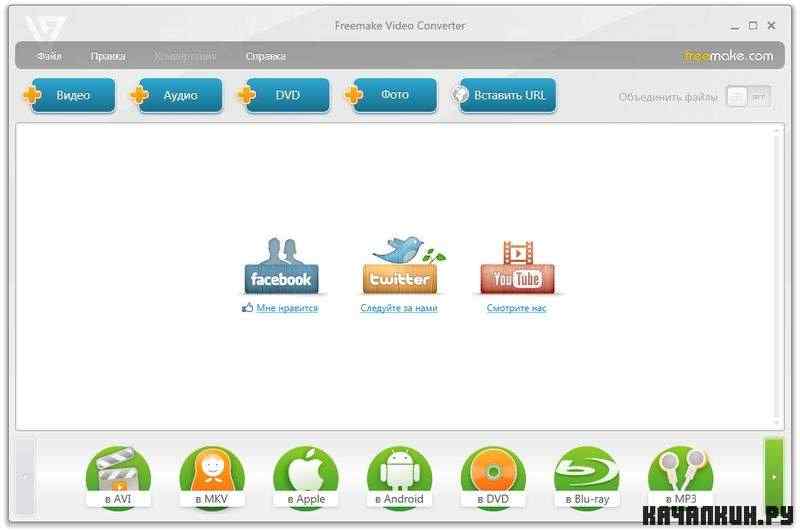This screenshot has height=532, width=800.
Task: Visit the freemake.com link
Action: [x=728, y=56]
